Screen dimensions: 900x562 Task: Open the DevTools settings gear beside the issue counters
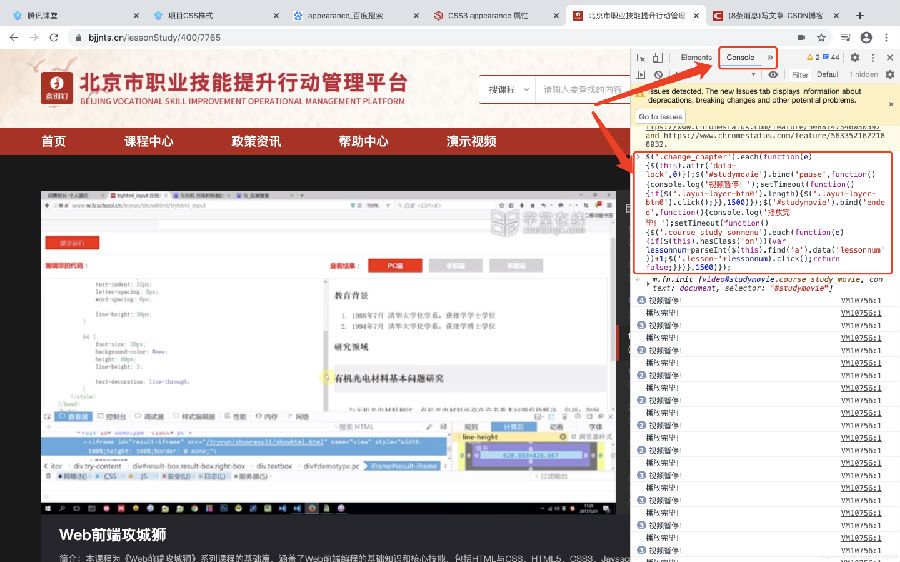pyautogui.click(x=855, y=57)
